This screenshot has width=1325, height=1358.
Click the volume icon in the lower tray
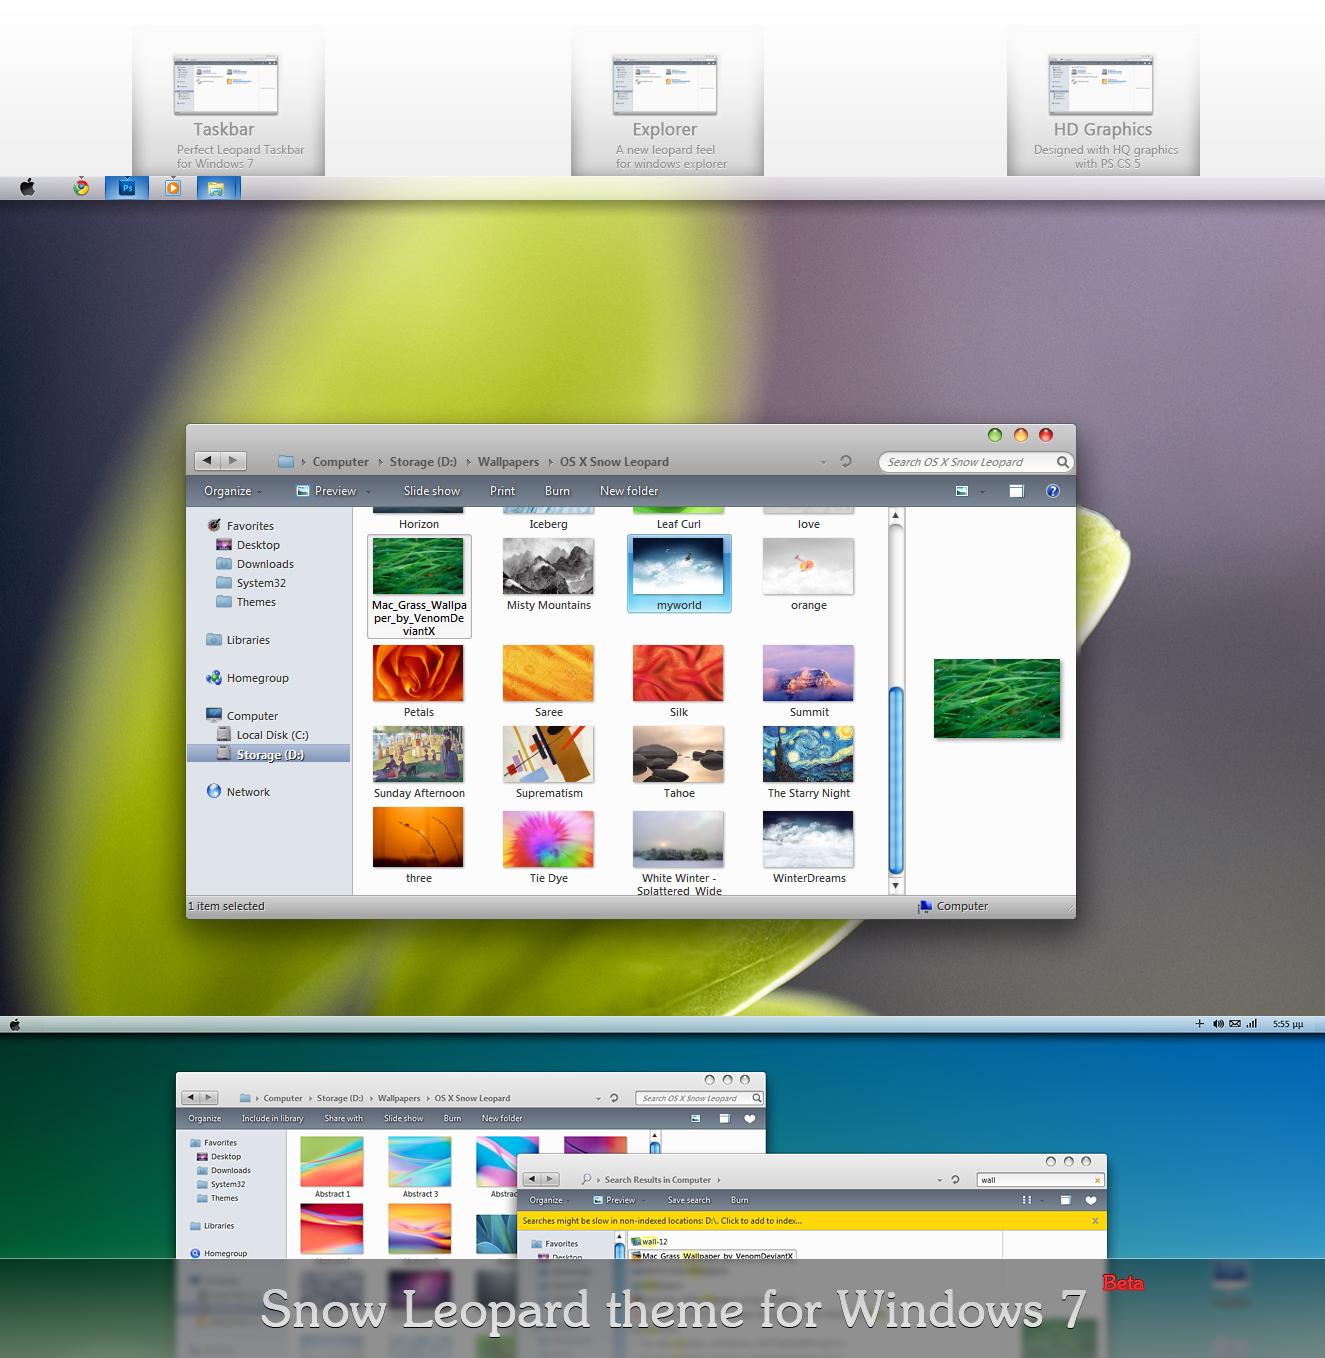[x=1218, y=1024]
